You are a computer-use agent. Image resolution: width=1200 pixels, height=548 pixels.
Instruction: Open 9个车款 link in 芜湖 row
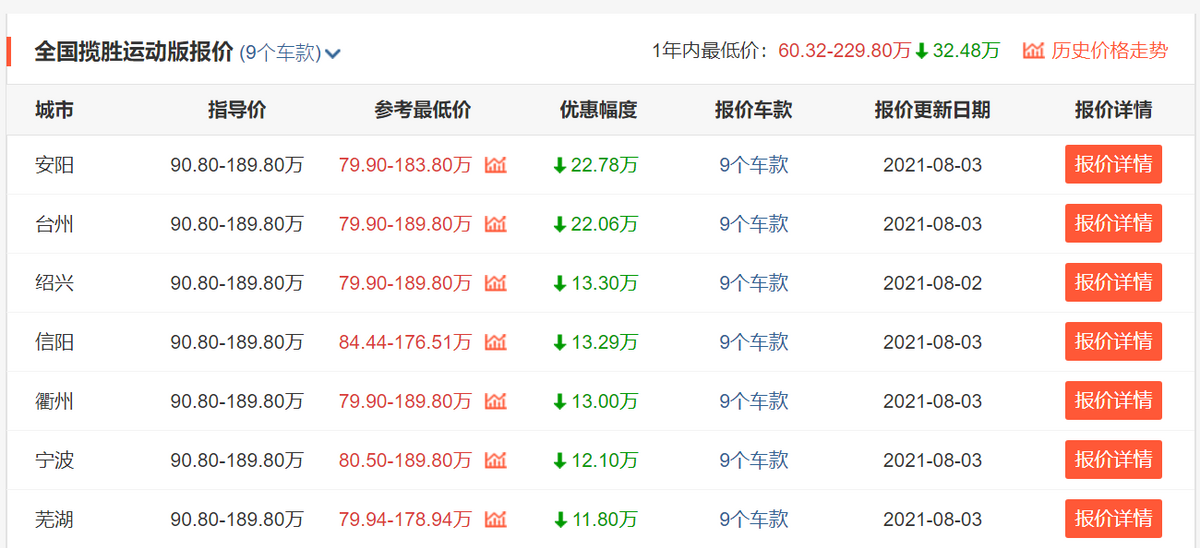(754, 519)
